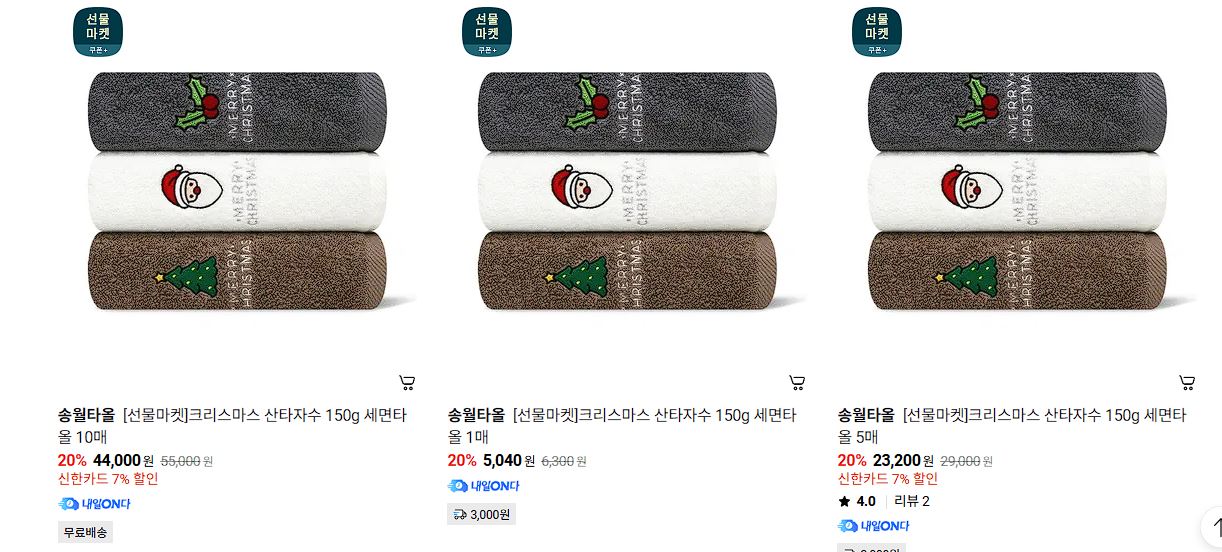Open 리뷰 2 reviews link
The height and width of the screenshot is (552, 1222).
click(x=912, y=501)
